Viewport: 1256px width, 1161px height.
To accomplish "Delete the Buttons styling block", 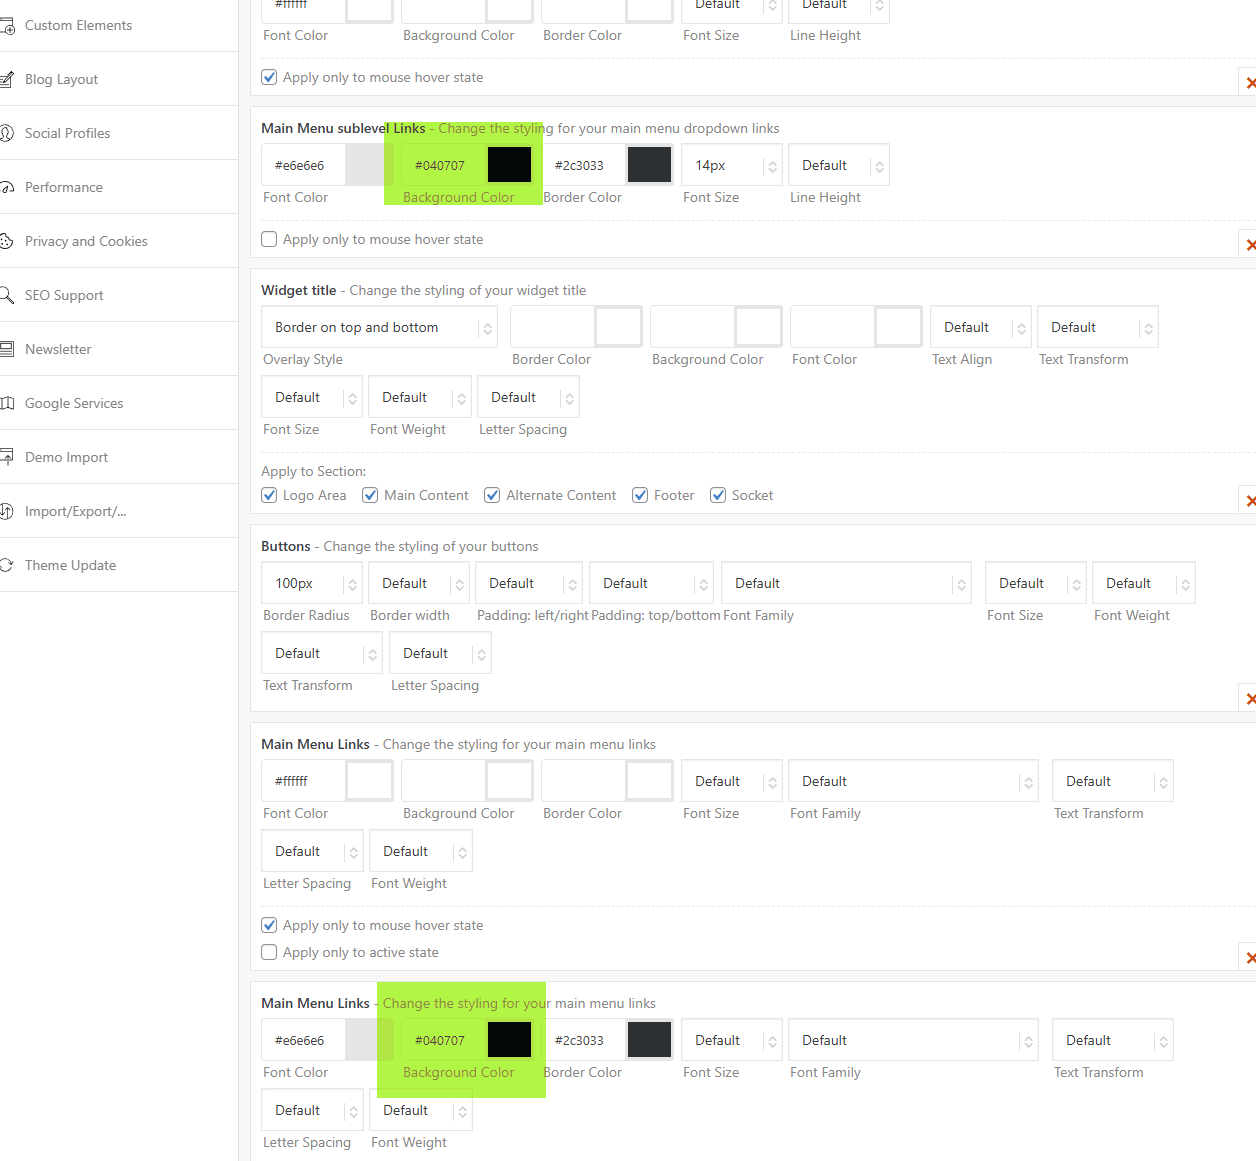I will tap(1249, 699).
